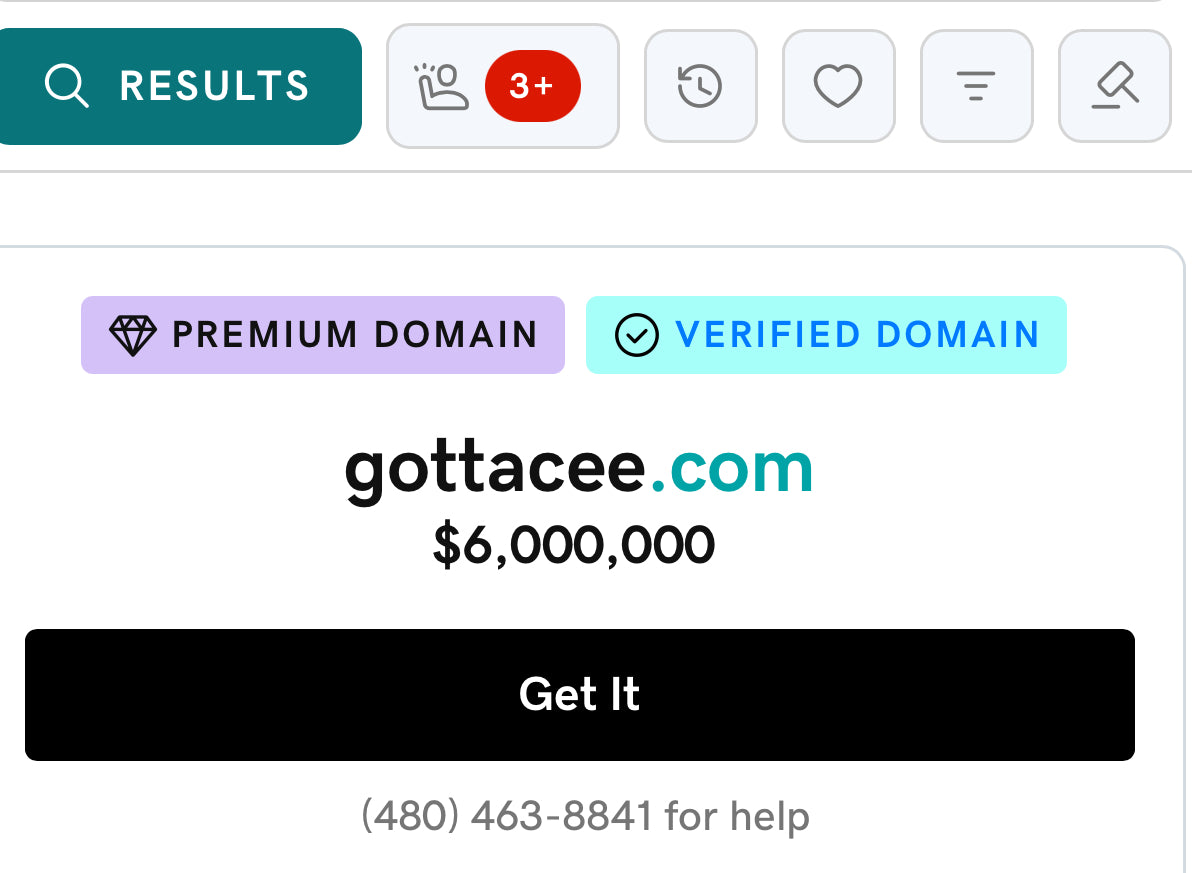Viewport: 1192px width, 873px height.
Task: Open the filter options icon
Action: 976,86
